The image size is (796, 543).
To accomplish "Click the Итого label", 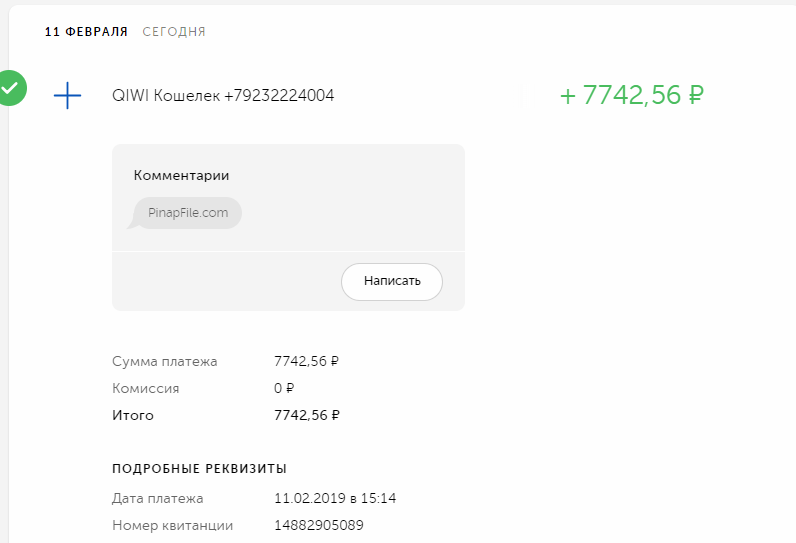I will (x=133, y=415).
